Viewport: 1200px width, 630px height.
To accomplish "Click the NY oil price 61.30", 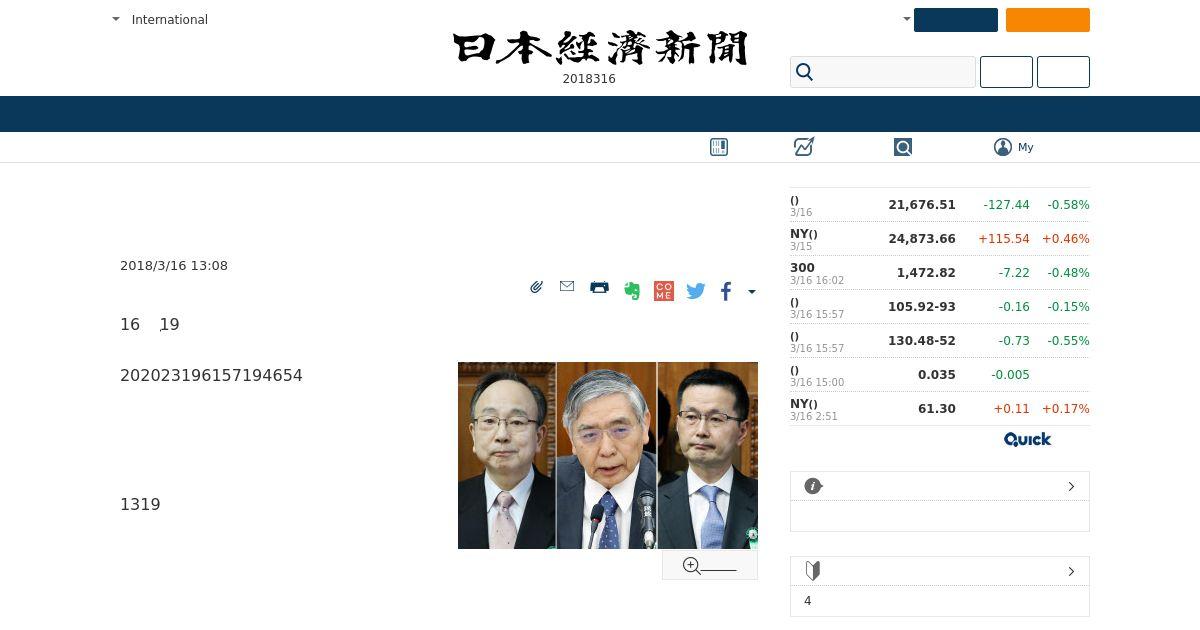I will point(937,409).
